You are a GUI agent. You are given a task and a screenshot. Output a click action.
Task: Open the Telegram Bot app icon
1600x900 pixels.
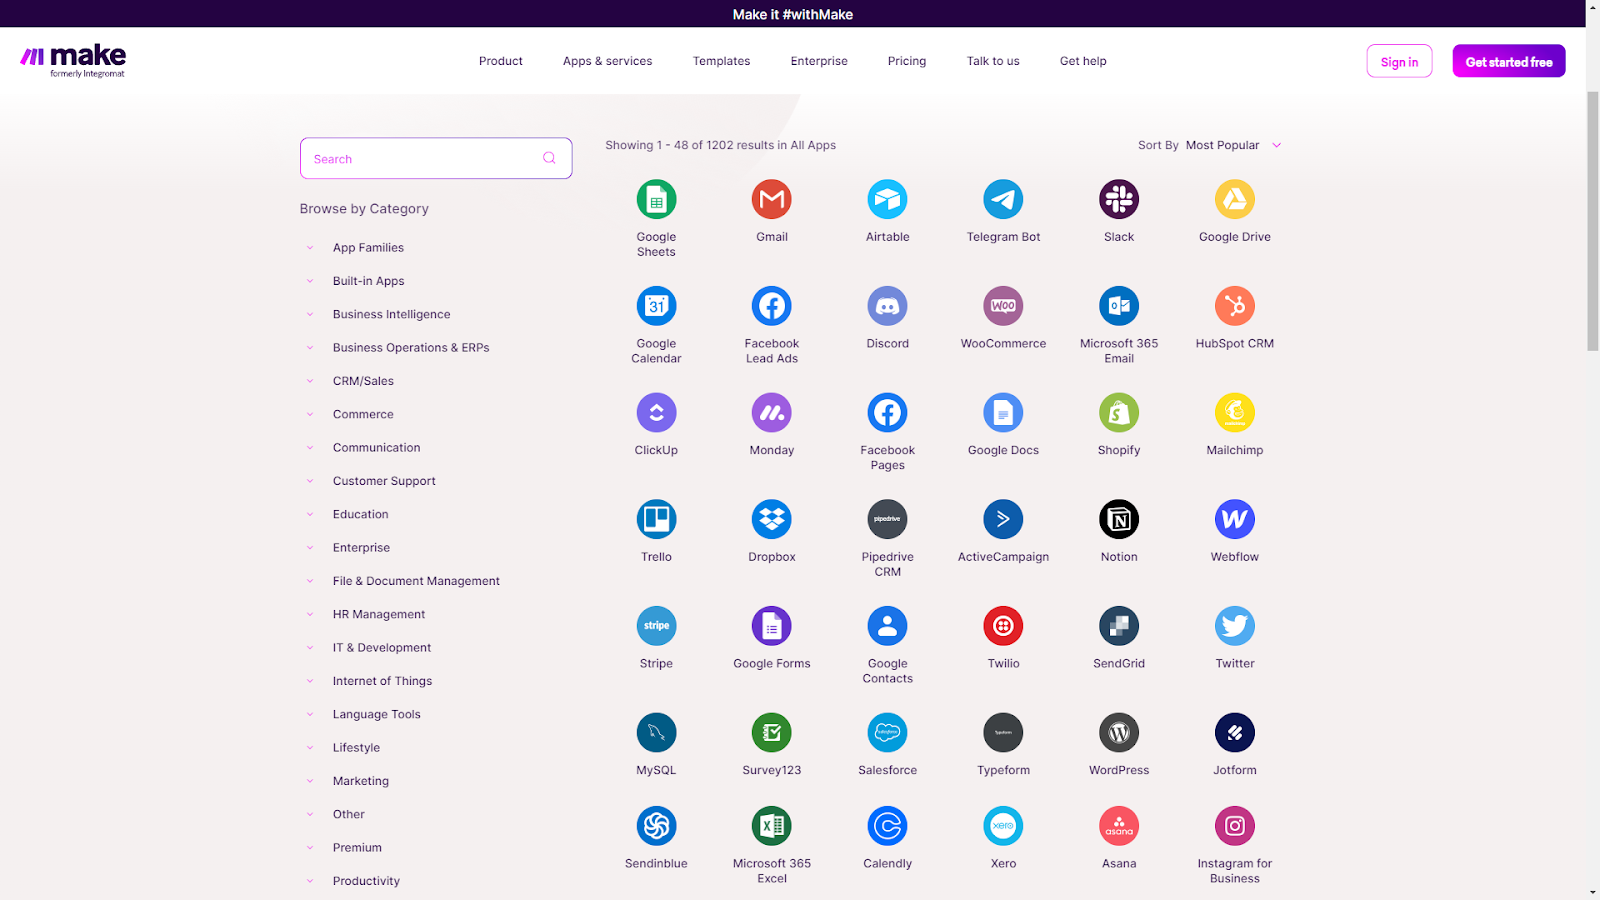pos(1003,199)
